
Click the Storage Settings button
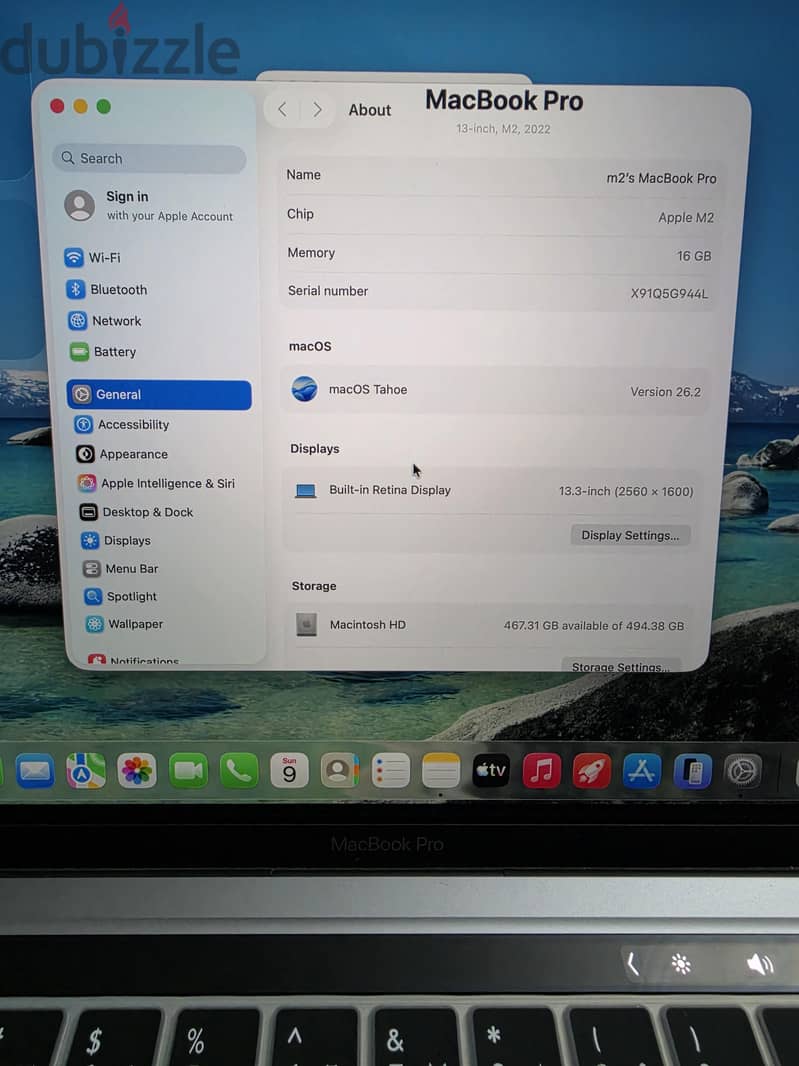coord(620,666)
